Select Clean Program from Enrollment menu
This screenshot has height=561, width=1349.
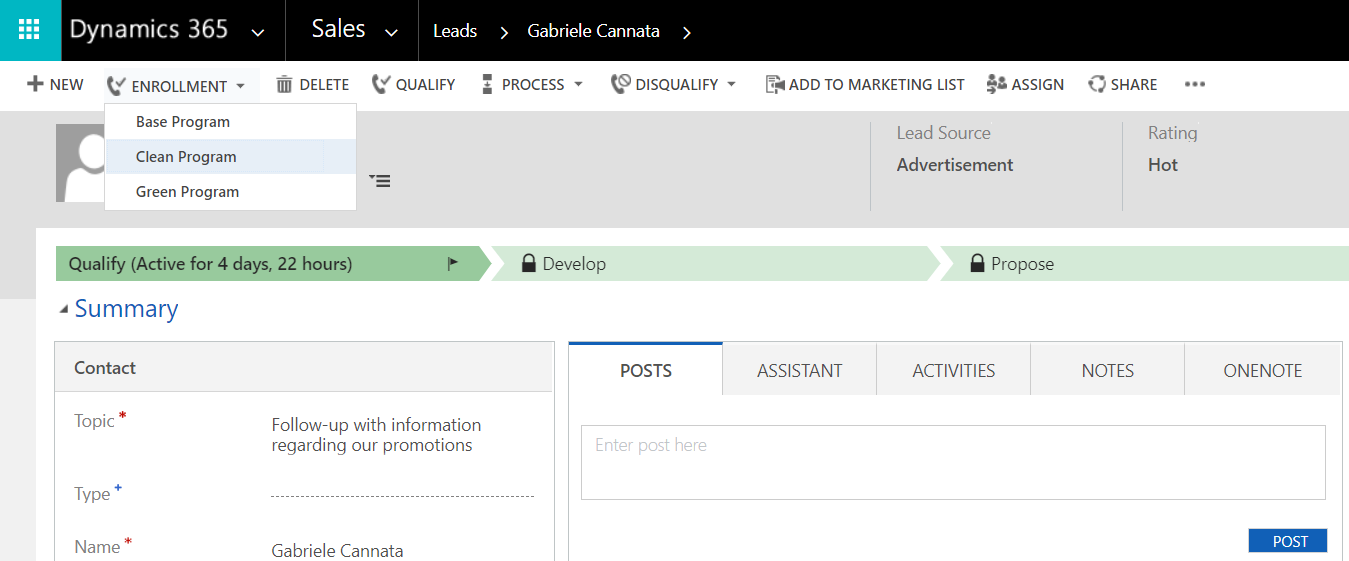tap(186, 157)
